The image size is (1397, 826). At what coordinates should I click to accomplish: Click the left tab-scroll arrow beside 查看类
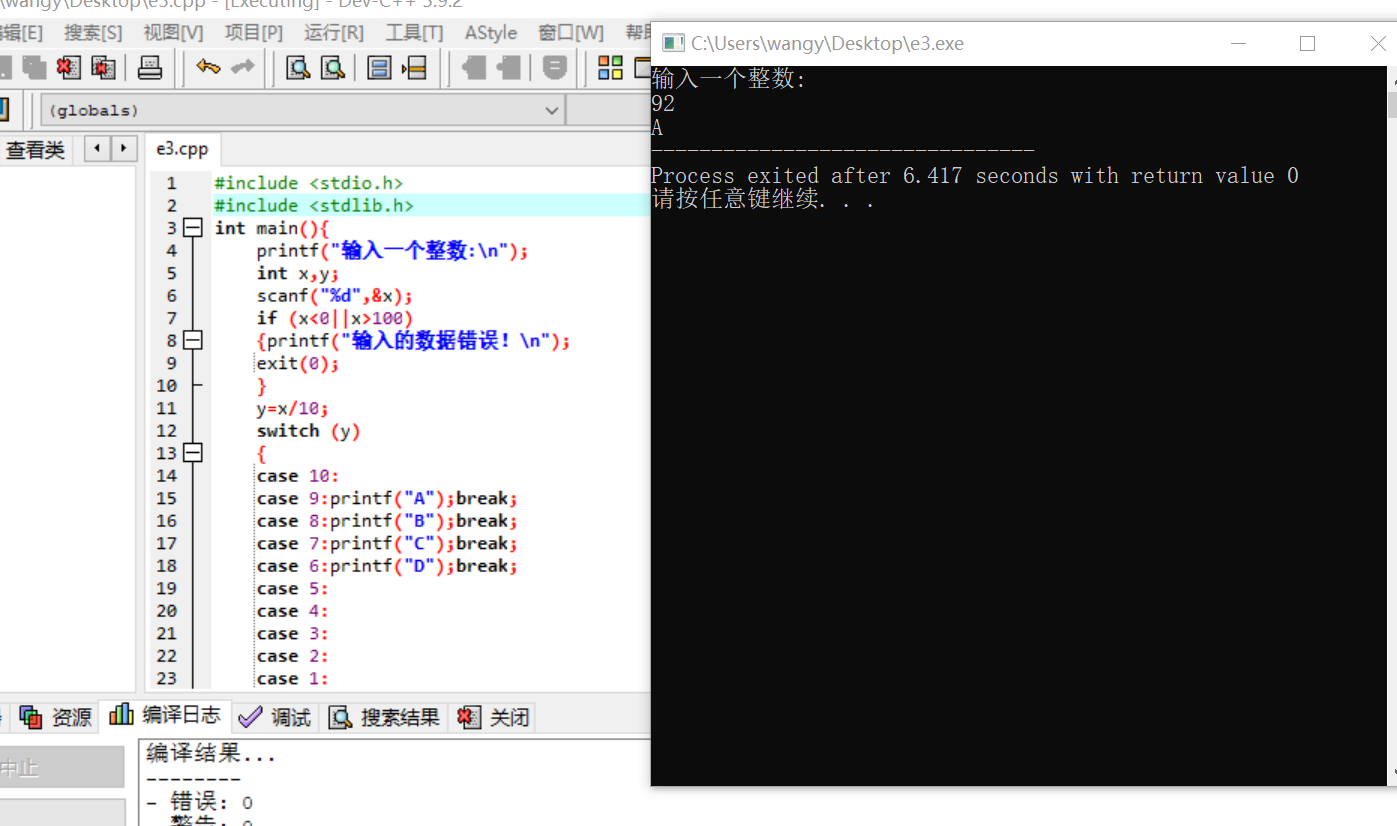97,149
